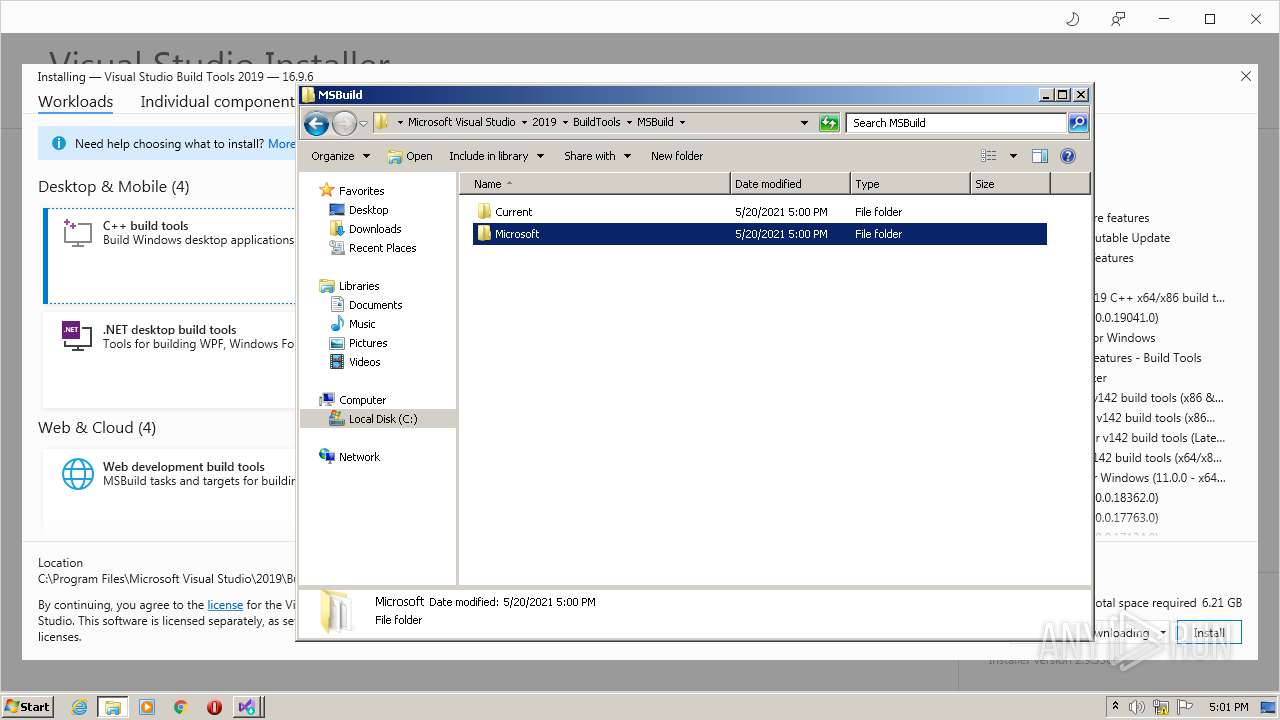
Task: Click the Install button in the installer
Action: [x=1209, y=633]
